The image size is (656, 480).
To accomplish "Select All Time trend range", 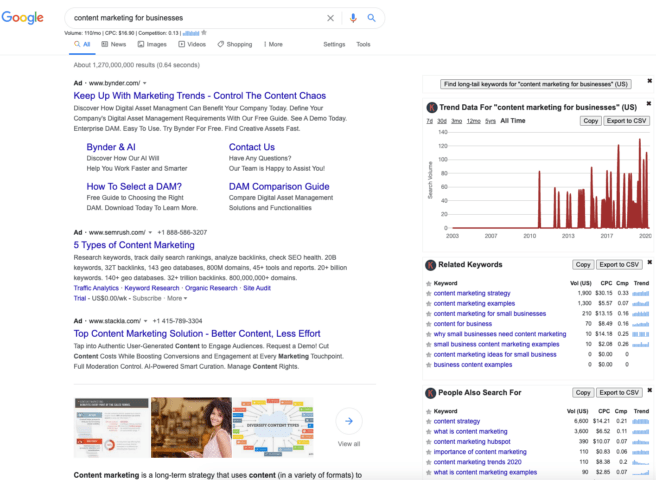I will pos(512,121).
